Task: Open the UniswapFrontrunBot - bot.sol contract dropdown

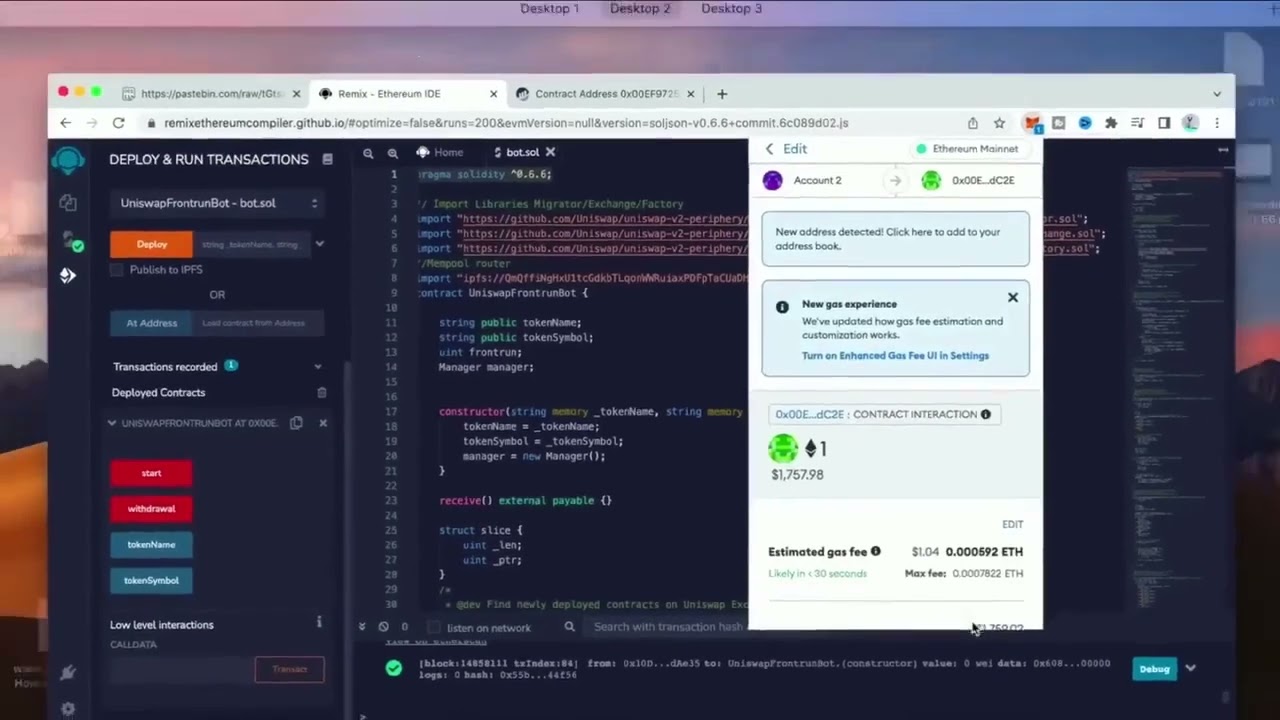Action: [216, 203]
